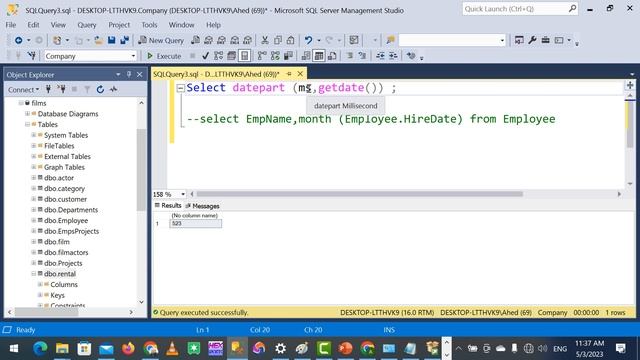Save the query with the Save icon

coord(111,40)
